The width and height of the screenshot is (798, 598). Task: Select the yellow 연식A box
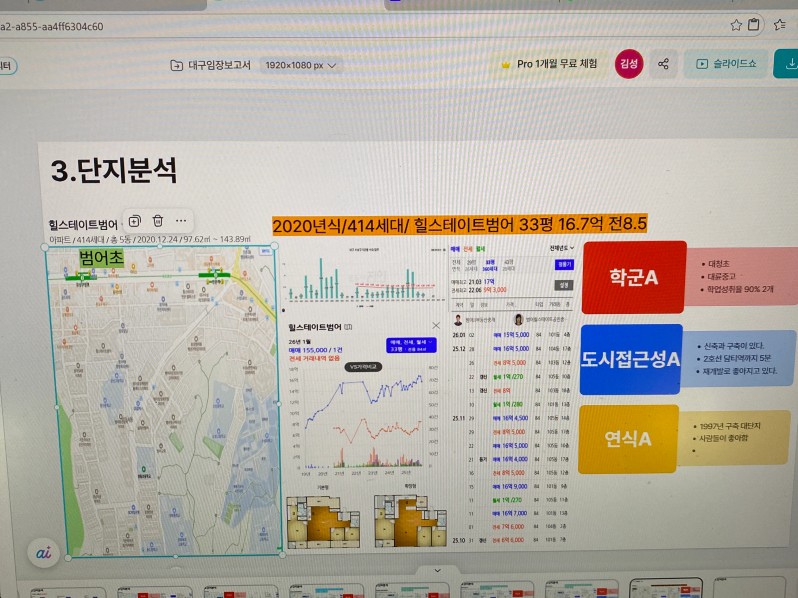point(628,438)
